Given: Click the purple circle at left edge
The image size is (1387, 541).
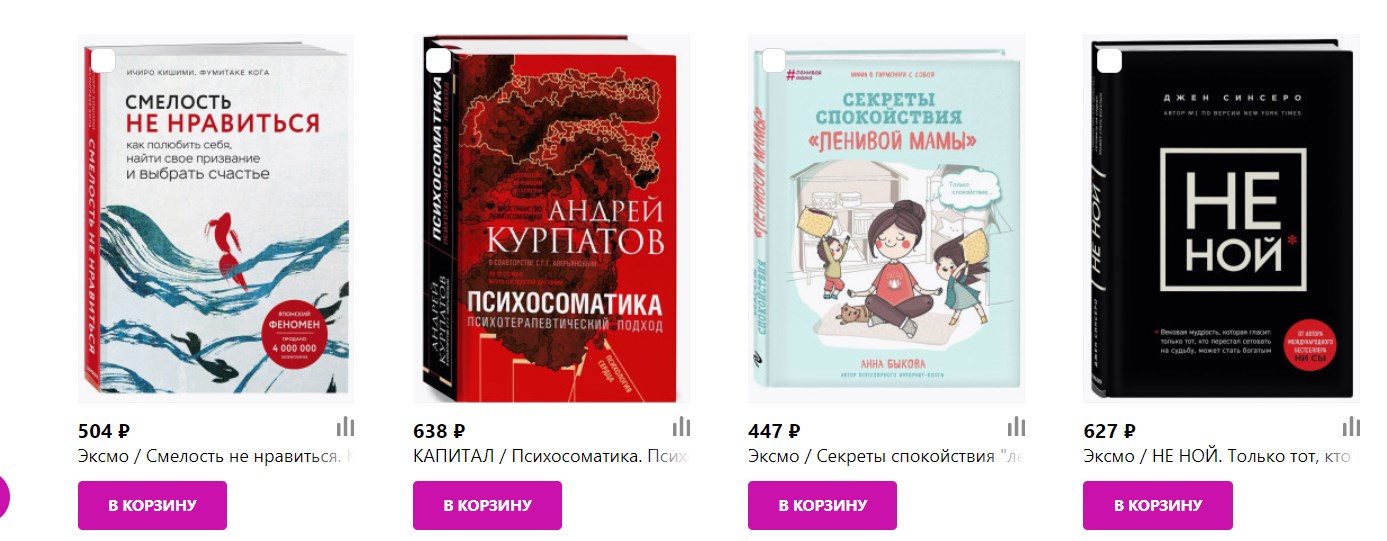Looking at the screenshot, I should pos(3,495).
